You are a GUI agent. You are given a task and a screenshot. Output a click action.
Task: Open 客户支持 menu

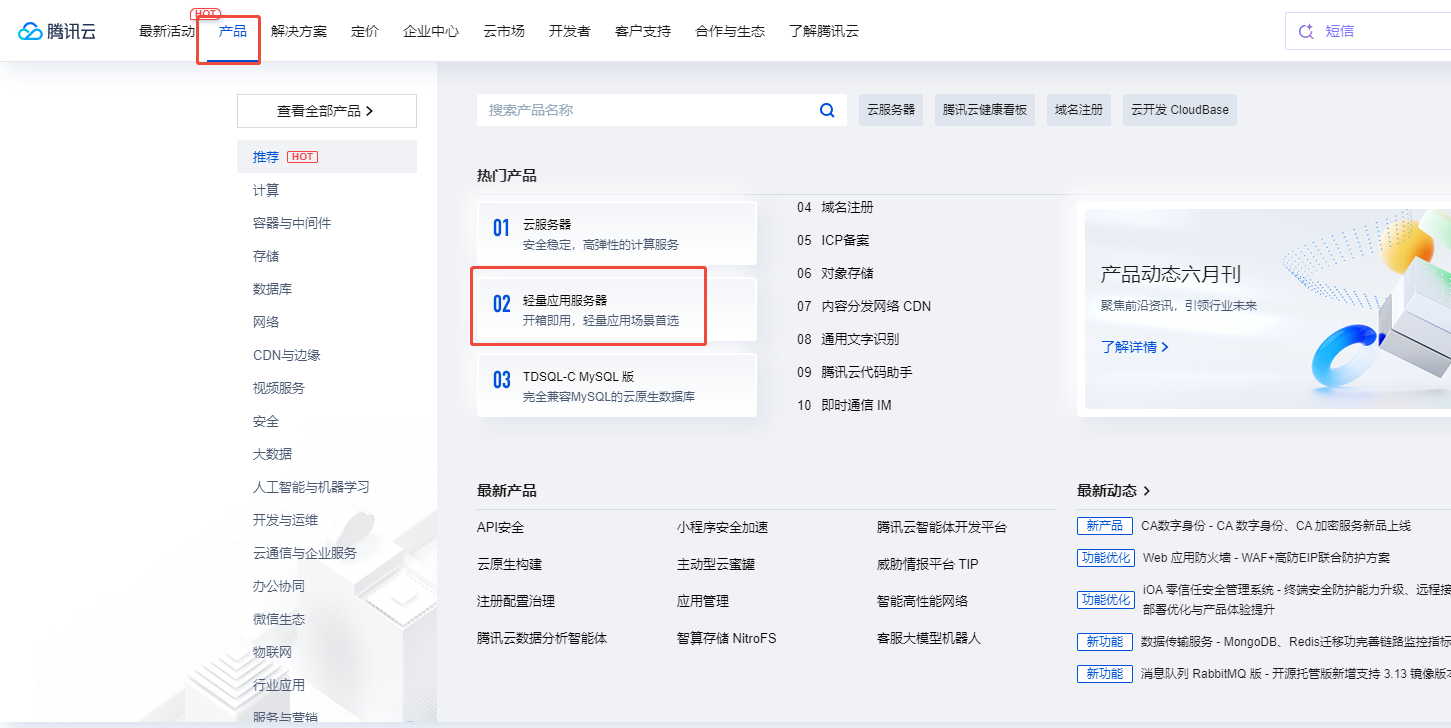(x=643, y=31)
